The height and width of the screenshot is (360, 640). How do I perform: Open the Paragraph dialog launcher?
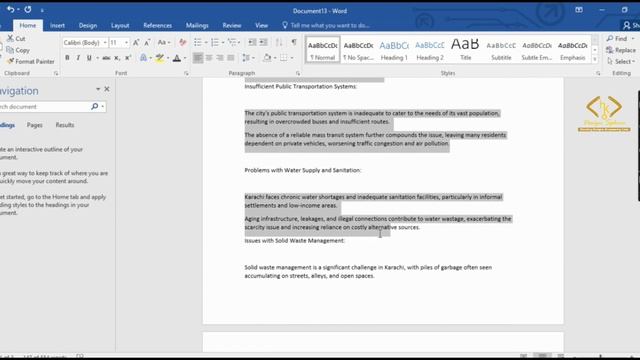(x=298, y=73)
